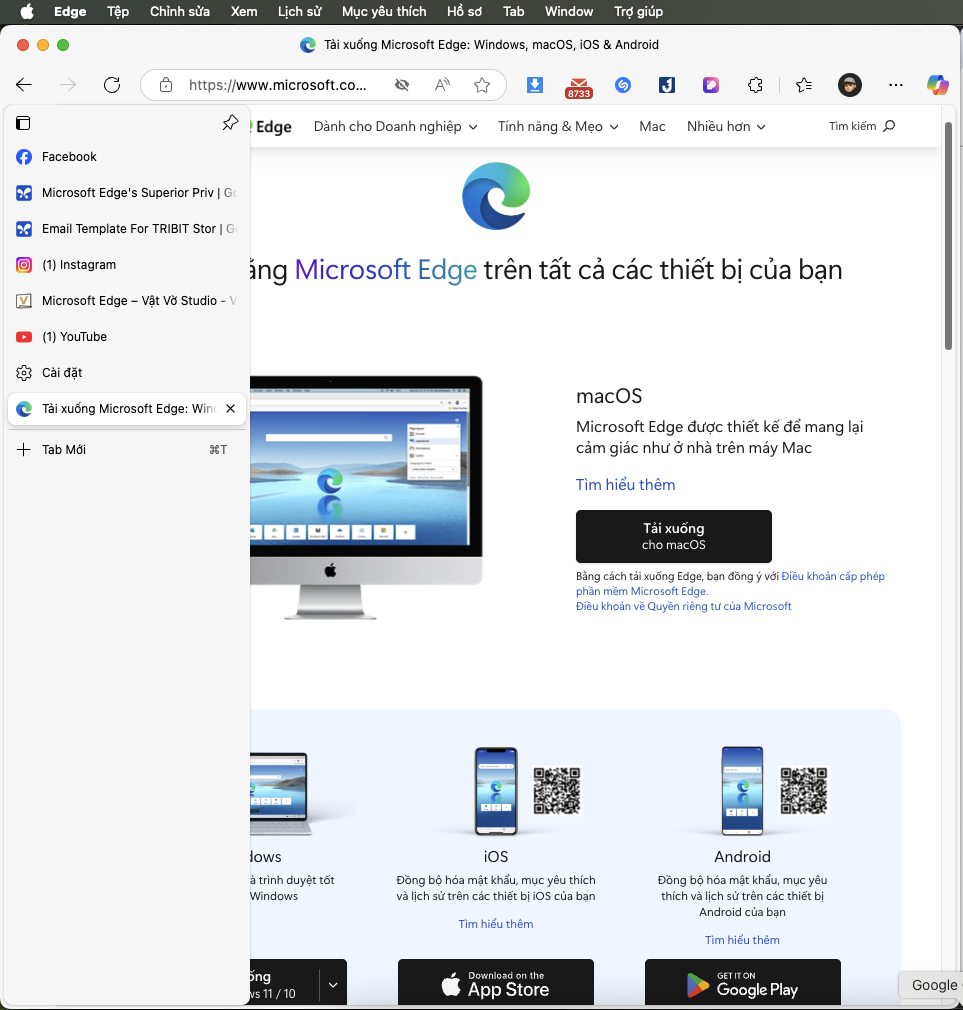This screenshot has width=963, height=1010.
Task: Open the Edge menu in menu bar
Action: coord(70,12)
